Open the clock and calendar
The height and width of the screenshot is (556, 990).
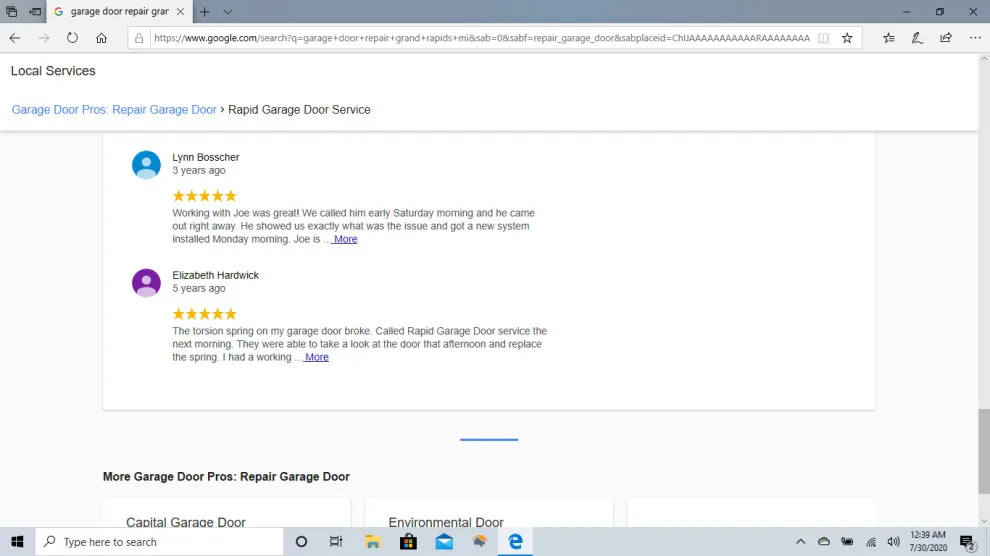[x=928, y=541]
